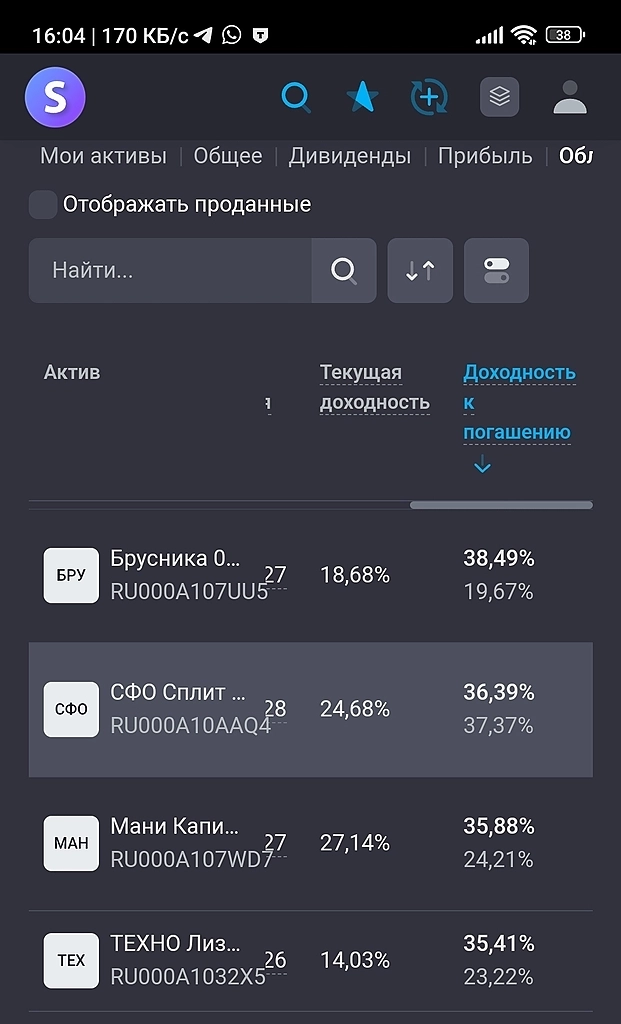This screenshot has height=1024, width=621.
Task: Click the add transaction circular plus icon
Action: (x=429, y=97)
